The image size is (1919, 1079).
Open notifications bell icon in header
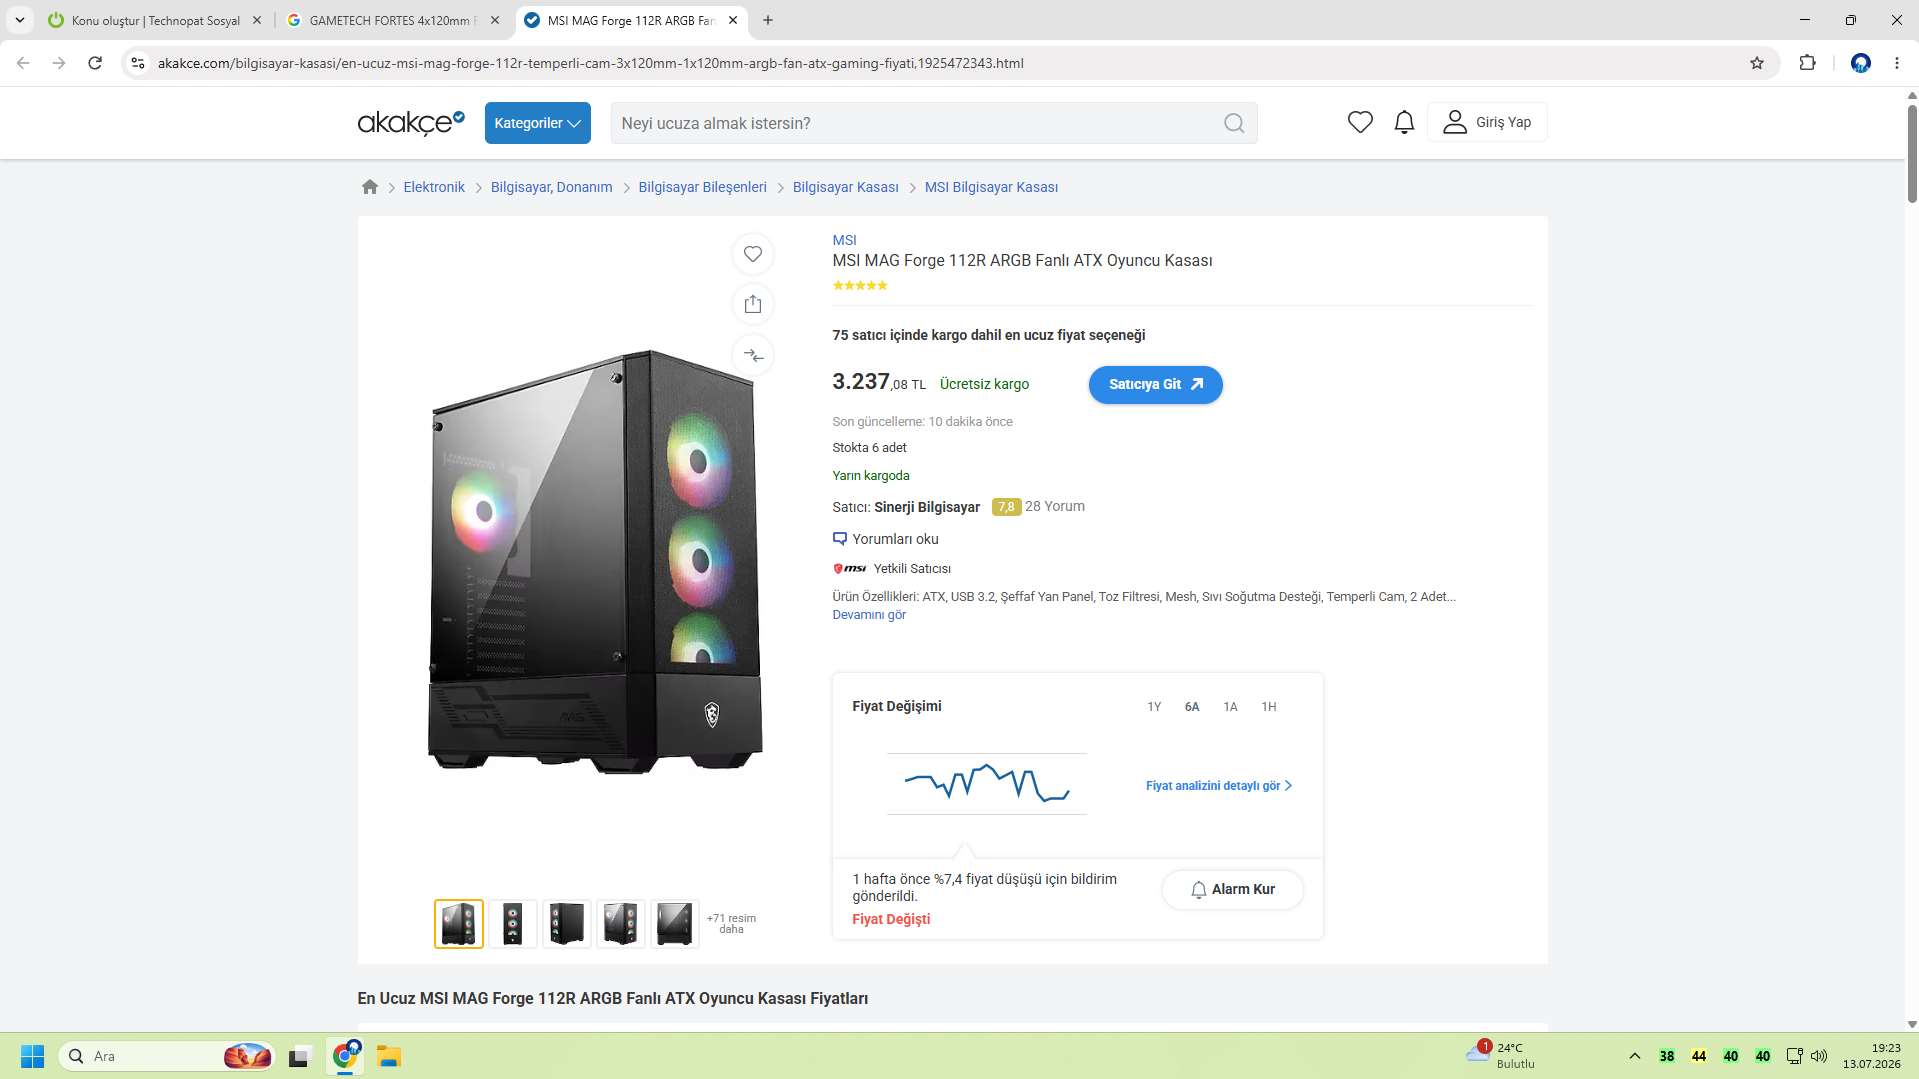pyautogui.click(x=1404, y=122)
